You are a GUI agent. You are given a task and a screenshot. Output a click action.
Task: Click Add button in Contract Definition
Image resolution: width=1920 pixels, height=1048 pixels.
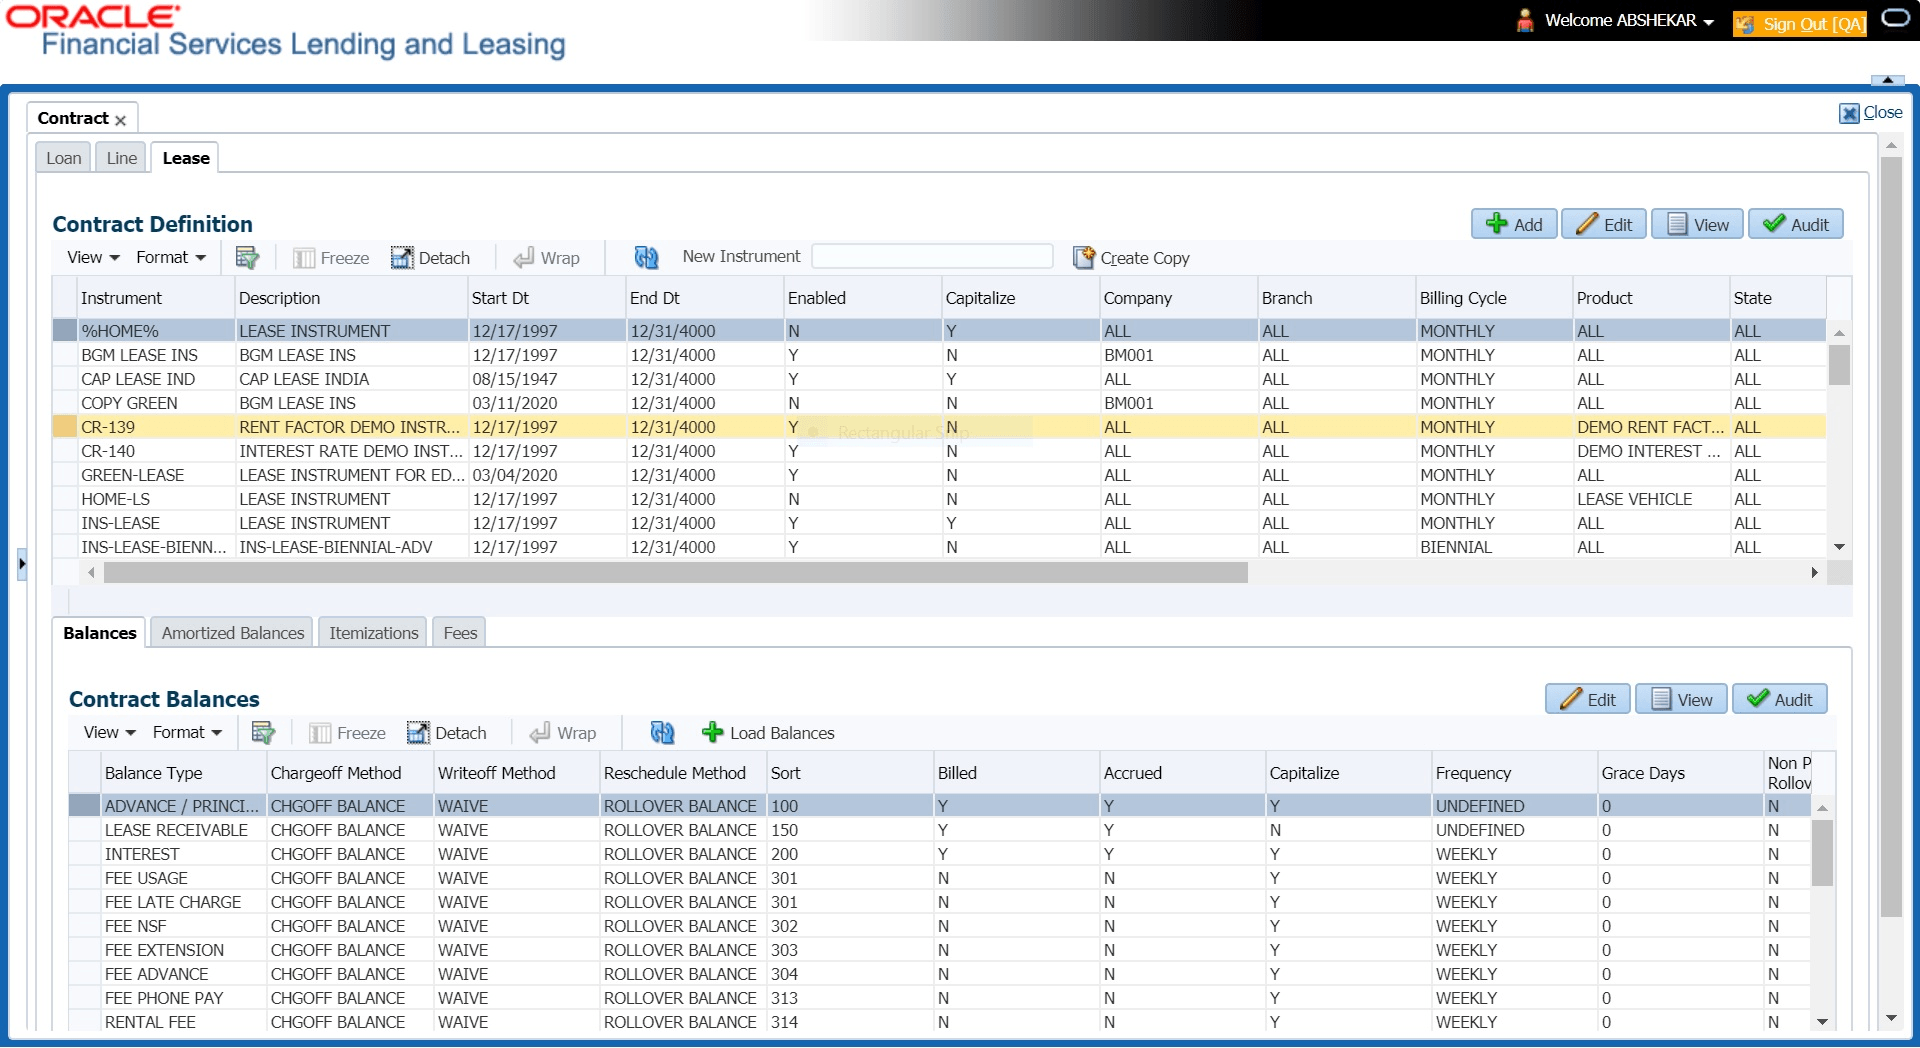pos(1513,225)
